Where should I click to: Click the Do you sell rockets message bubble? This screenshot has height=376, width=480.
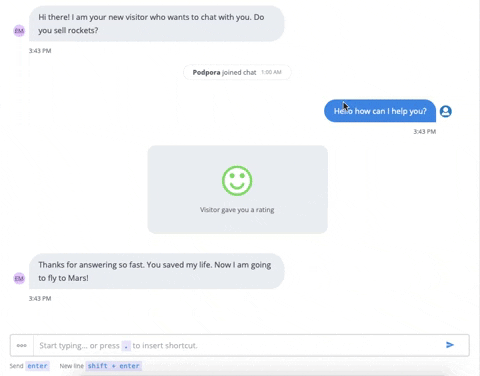157,24
